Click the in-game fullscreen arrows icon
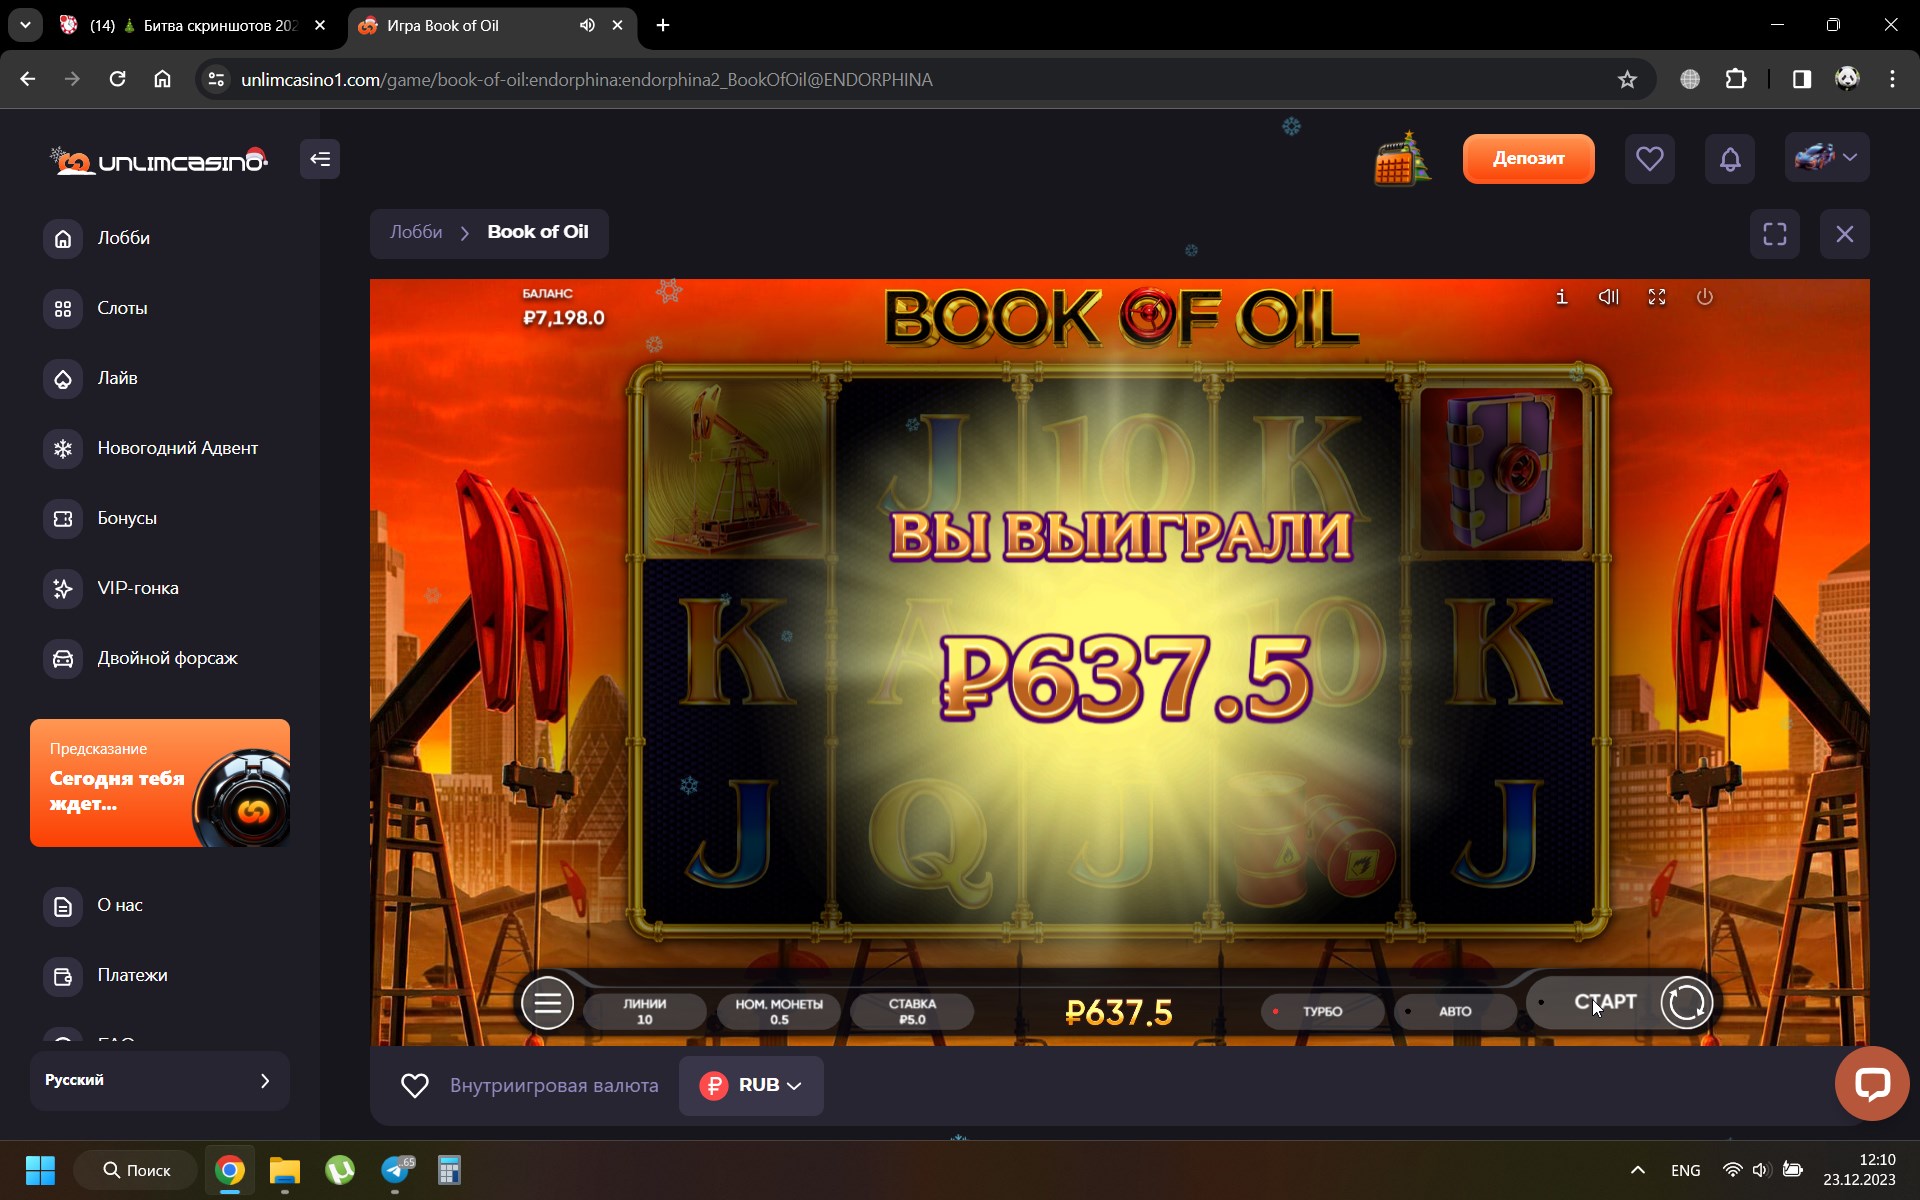1920x1200 pixels. tap(1657, 297)
